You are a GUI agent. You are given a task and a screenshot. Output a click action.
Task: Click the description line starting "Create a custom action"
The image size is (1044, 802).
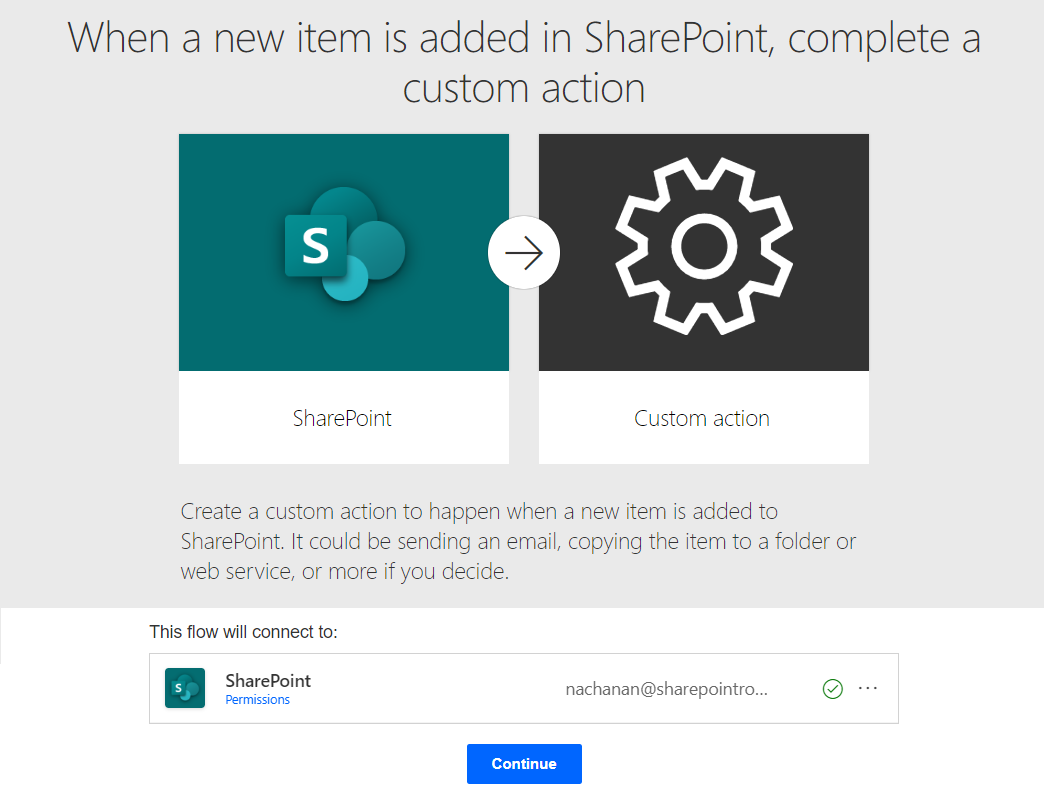pyautogui.click(x=479, y=512)
